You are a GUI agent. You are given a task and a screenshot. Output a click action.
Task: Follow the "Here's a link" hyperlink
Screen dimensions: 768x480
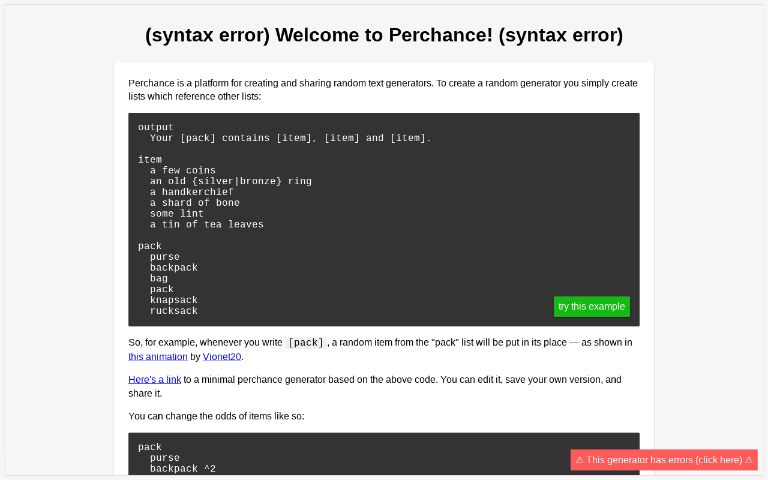[154, 380]
